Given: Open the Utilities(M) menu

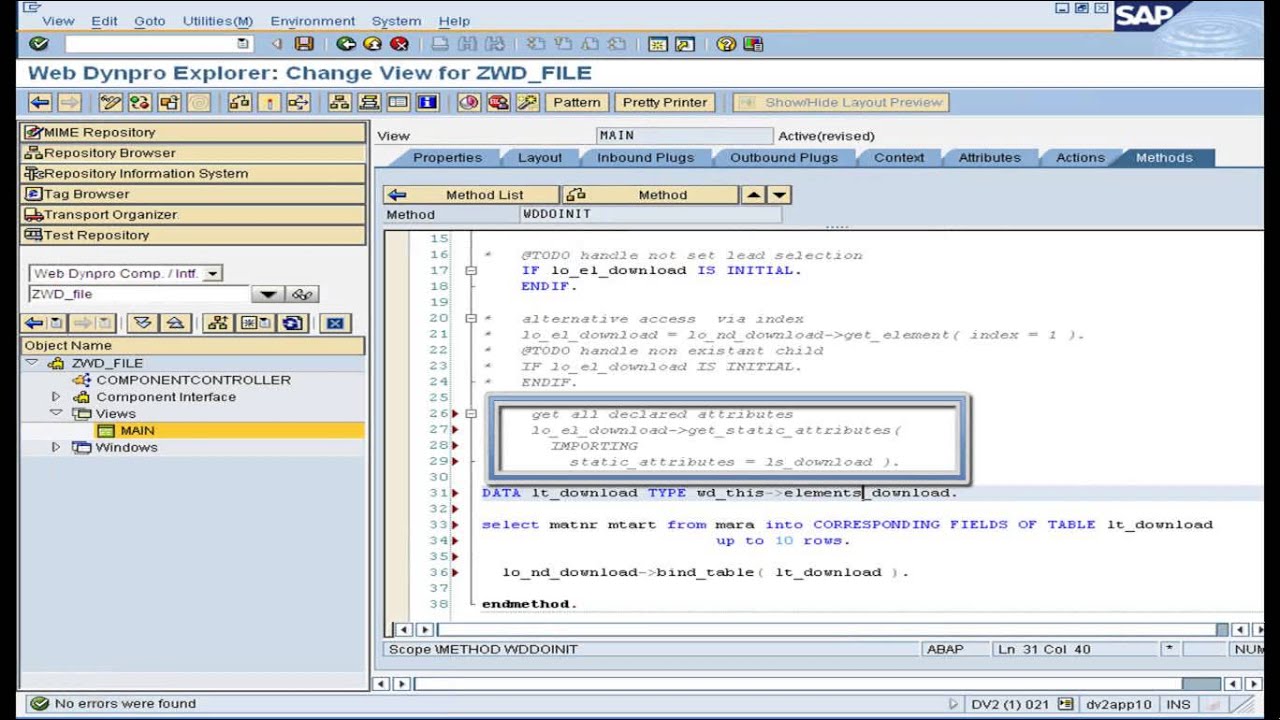Looking at the screenshot, I should tap(217, 20).
